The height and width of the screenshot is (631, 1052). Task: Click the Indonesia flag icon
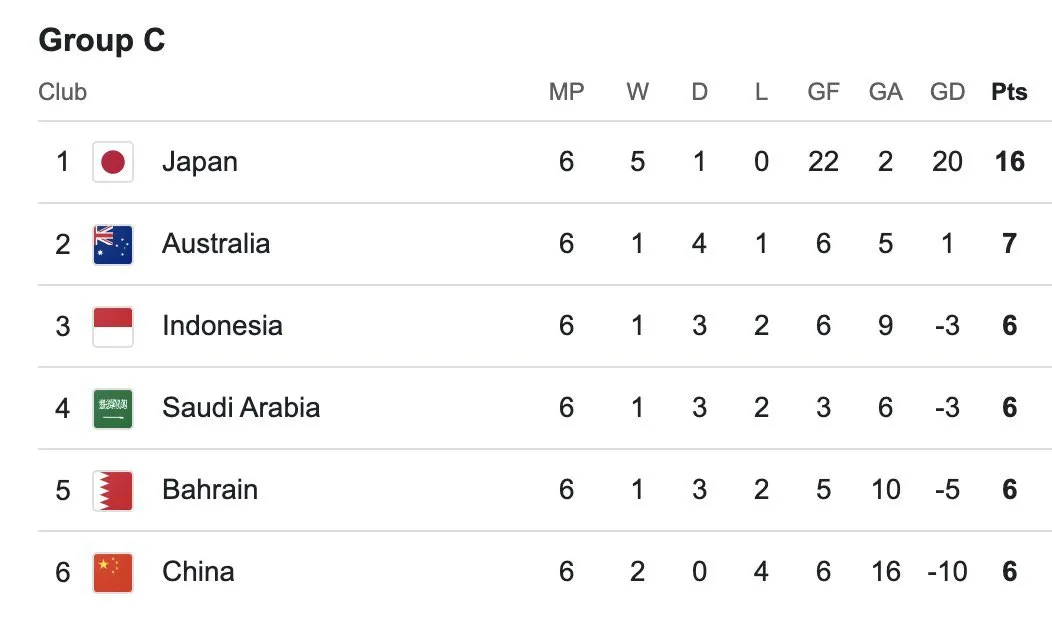[113, 326]
